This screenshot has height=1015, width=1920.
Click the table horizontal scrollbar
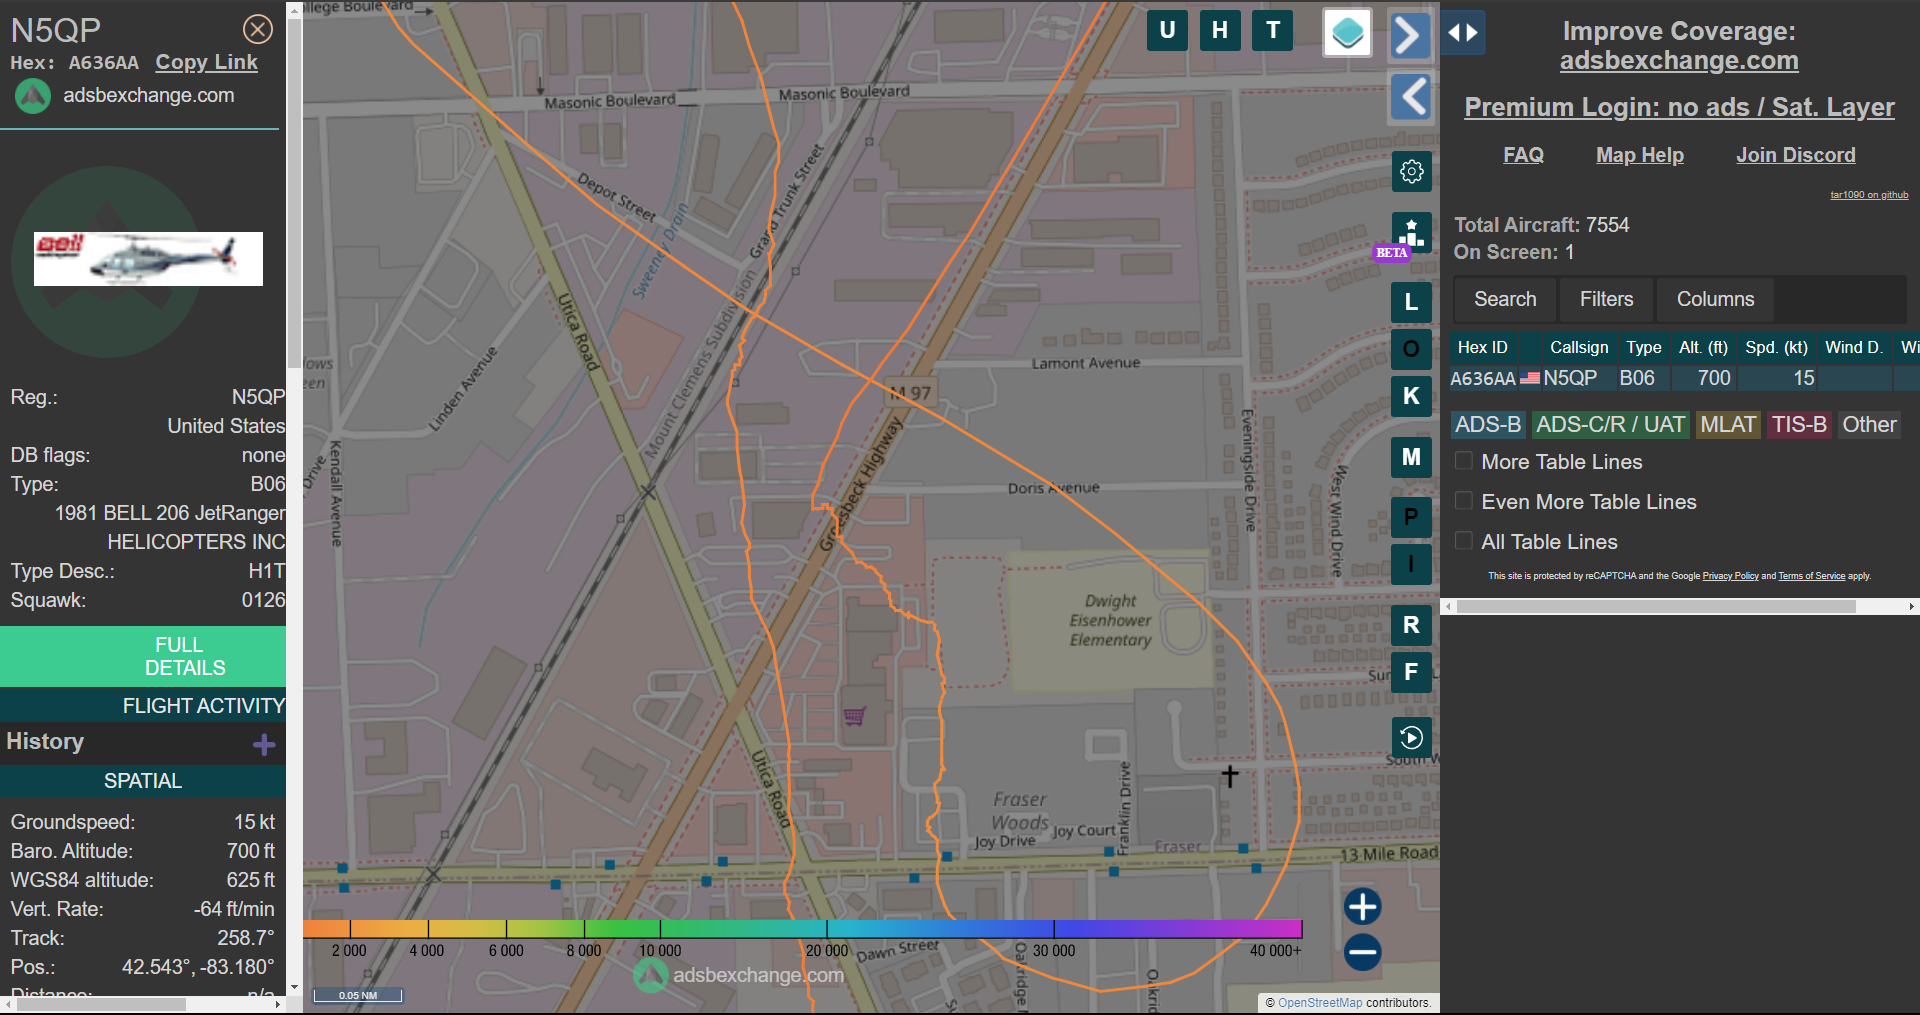coord(1656,606)
